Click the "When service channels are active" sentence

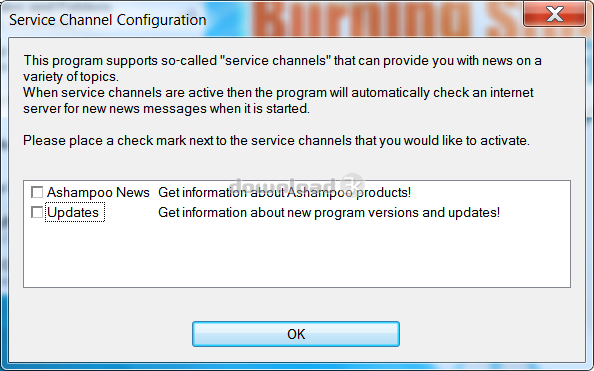[x=278, y=92]
